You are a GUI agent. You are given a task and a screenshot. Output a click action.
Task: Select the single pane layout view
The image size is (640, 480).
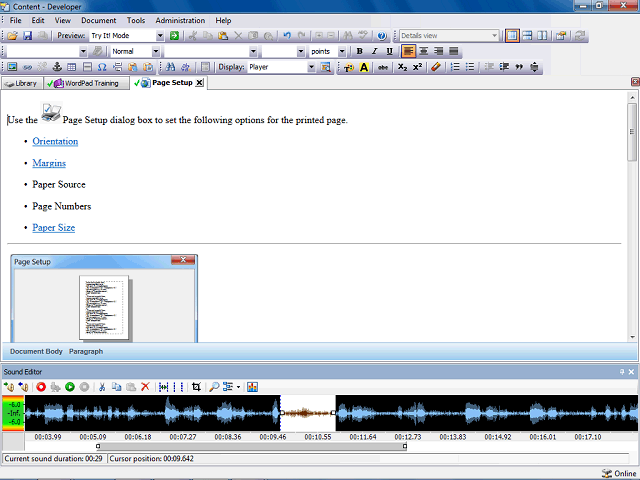(x=512, y=36)
